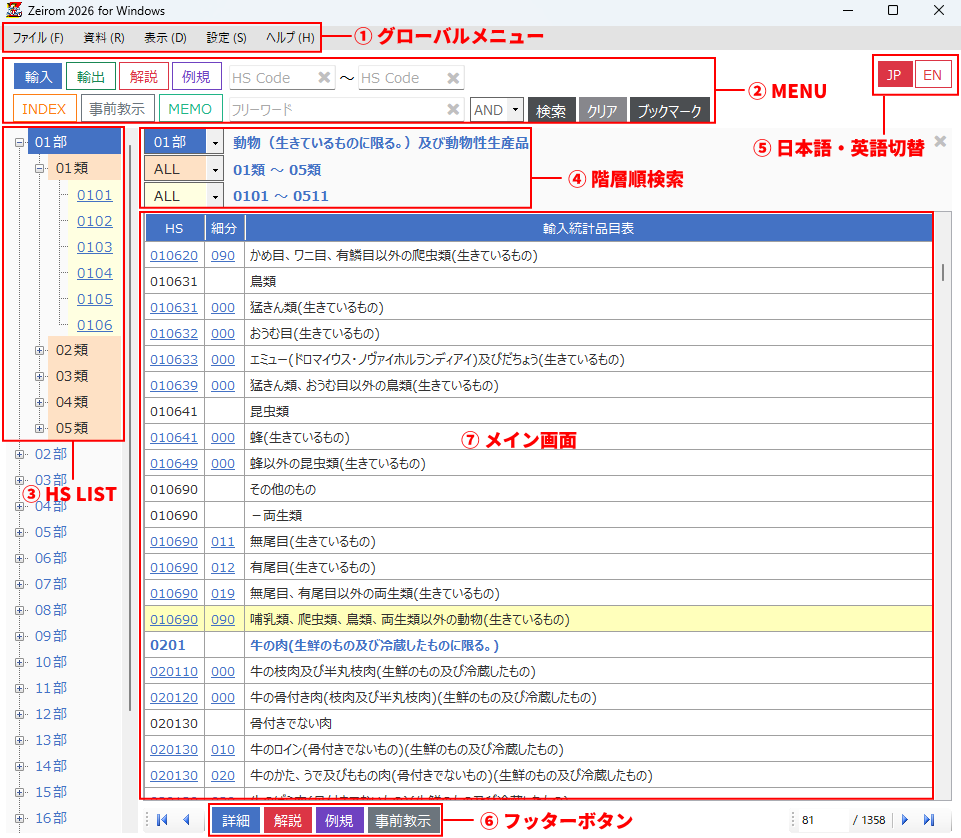The height and width of the screenshot is (838, 961).
Task: Clear the first HS Code field
Action: [x=324, y=78]
